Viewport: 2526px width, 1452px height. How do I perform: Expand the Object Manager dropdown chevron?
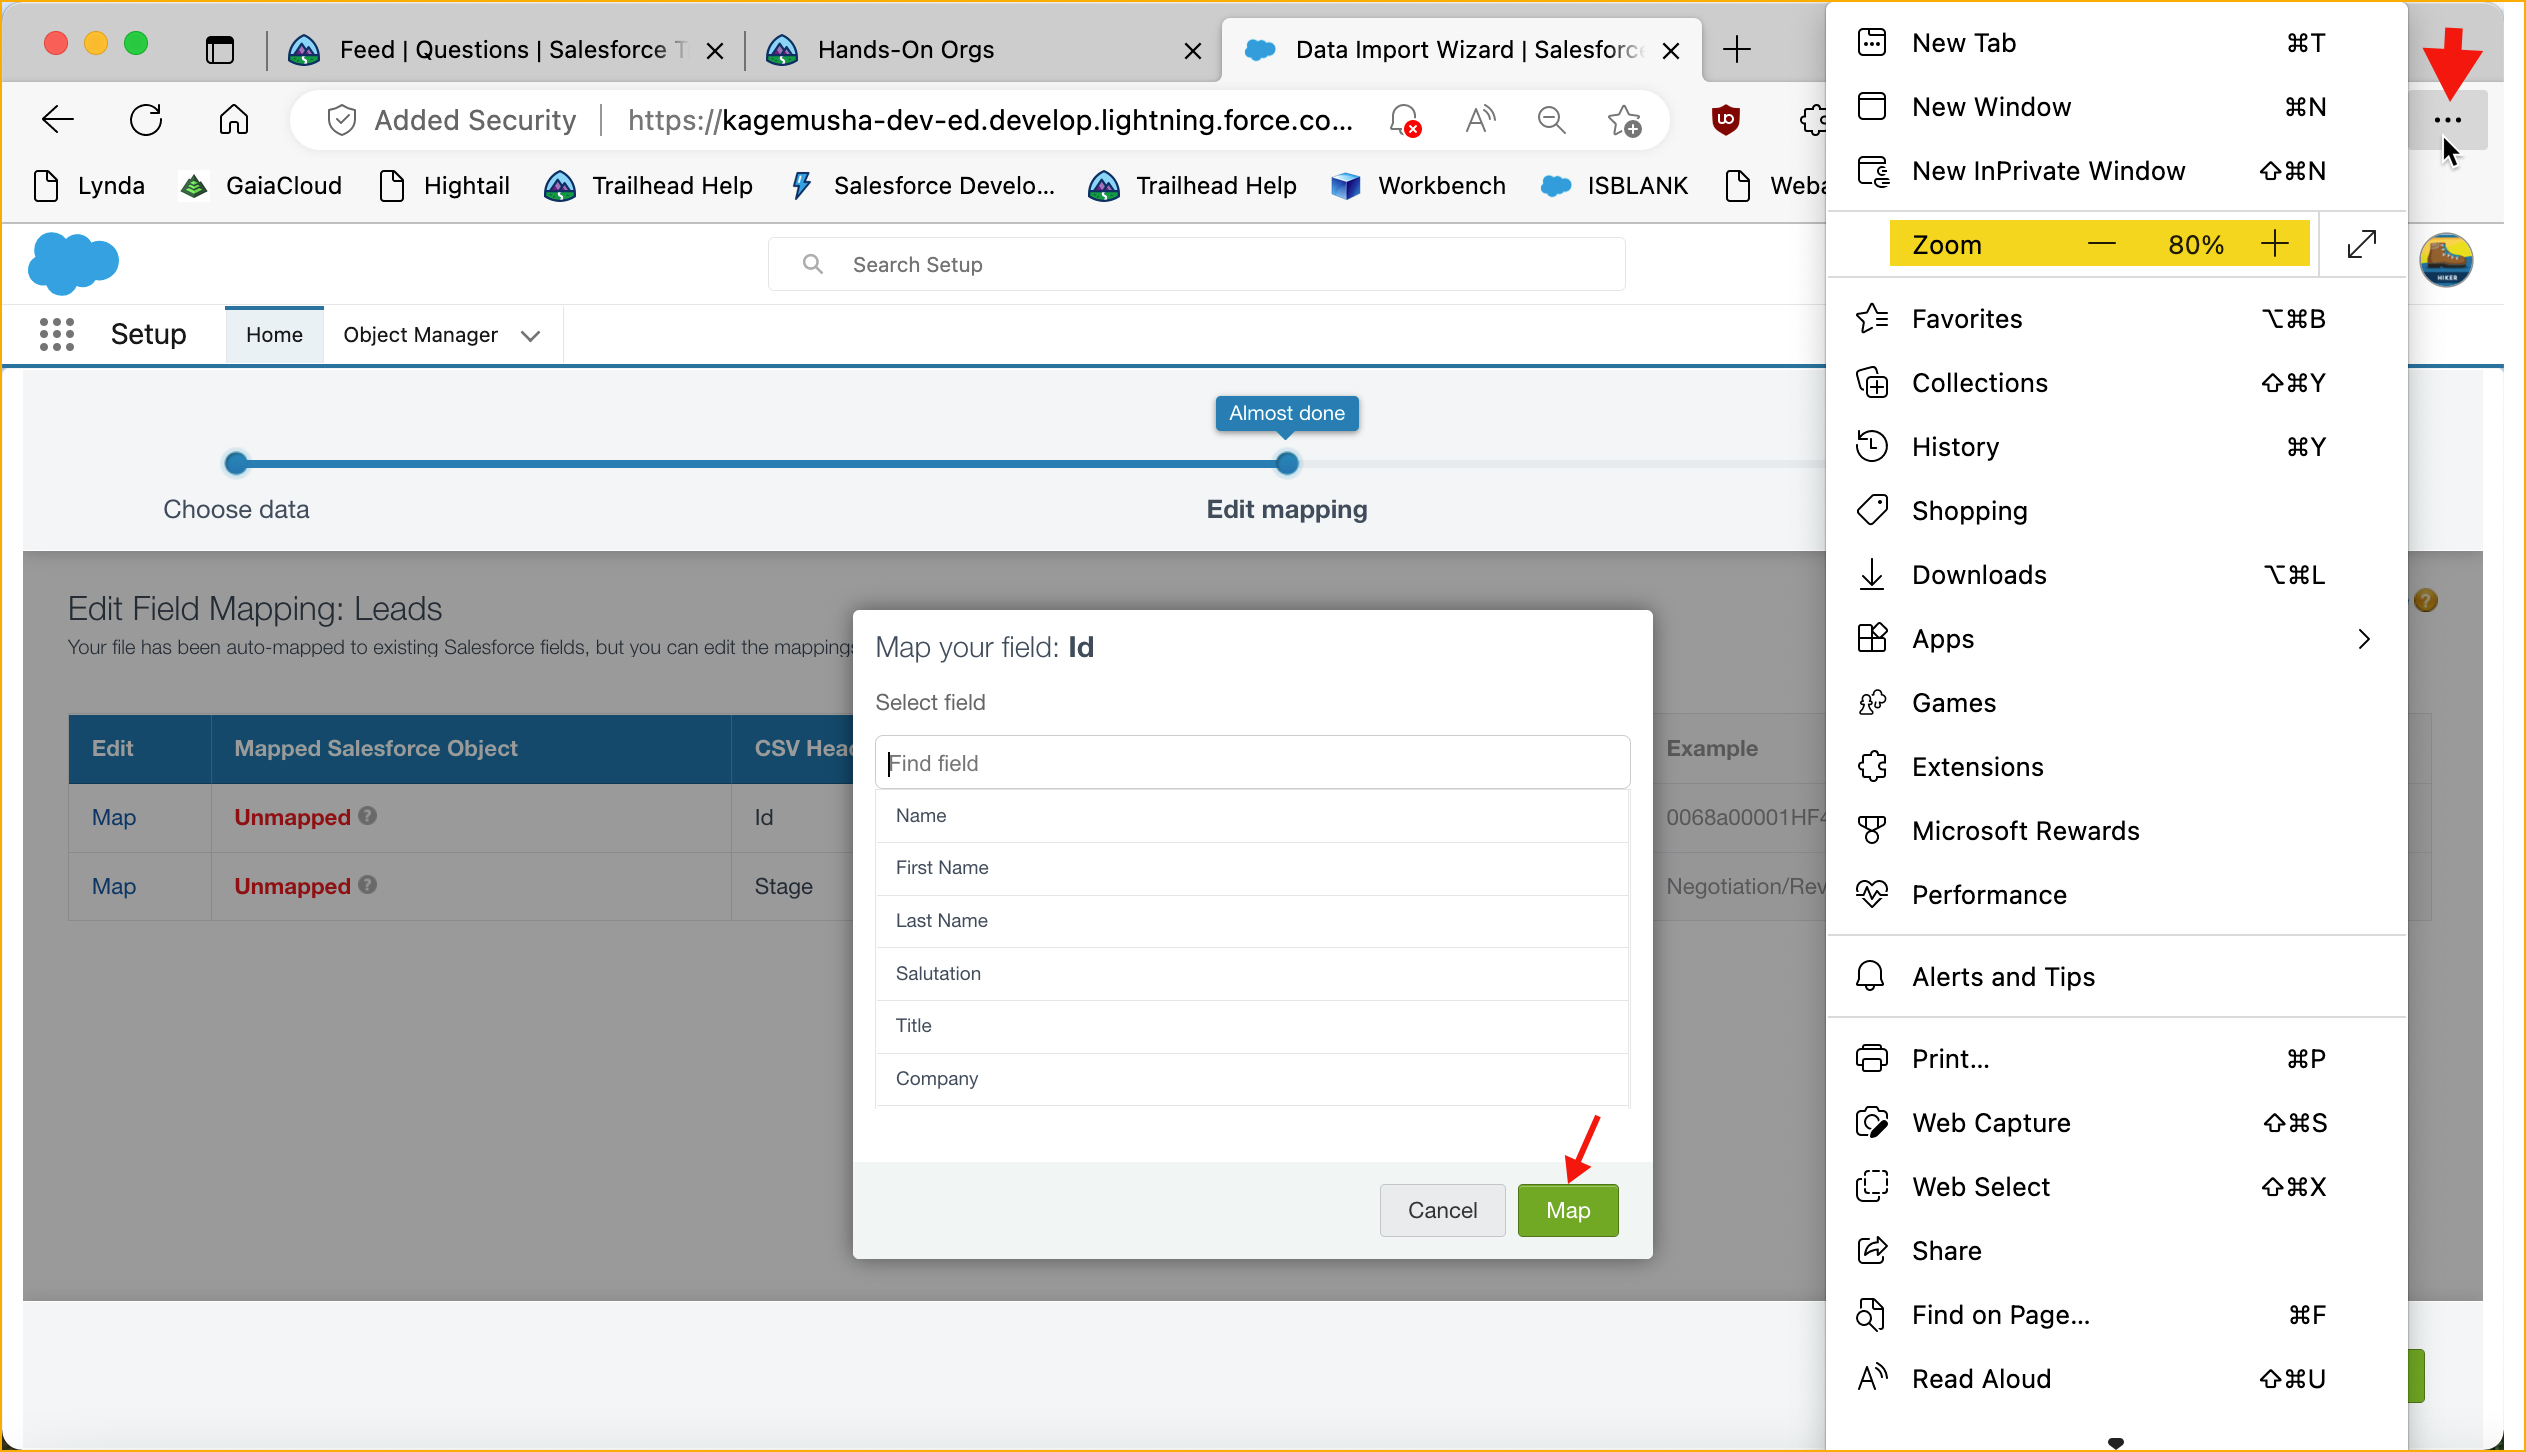(x=531, y=336)
